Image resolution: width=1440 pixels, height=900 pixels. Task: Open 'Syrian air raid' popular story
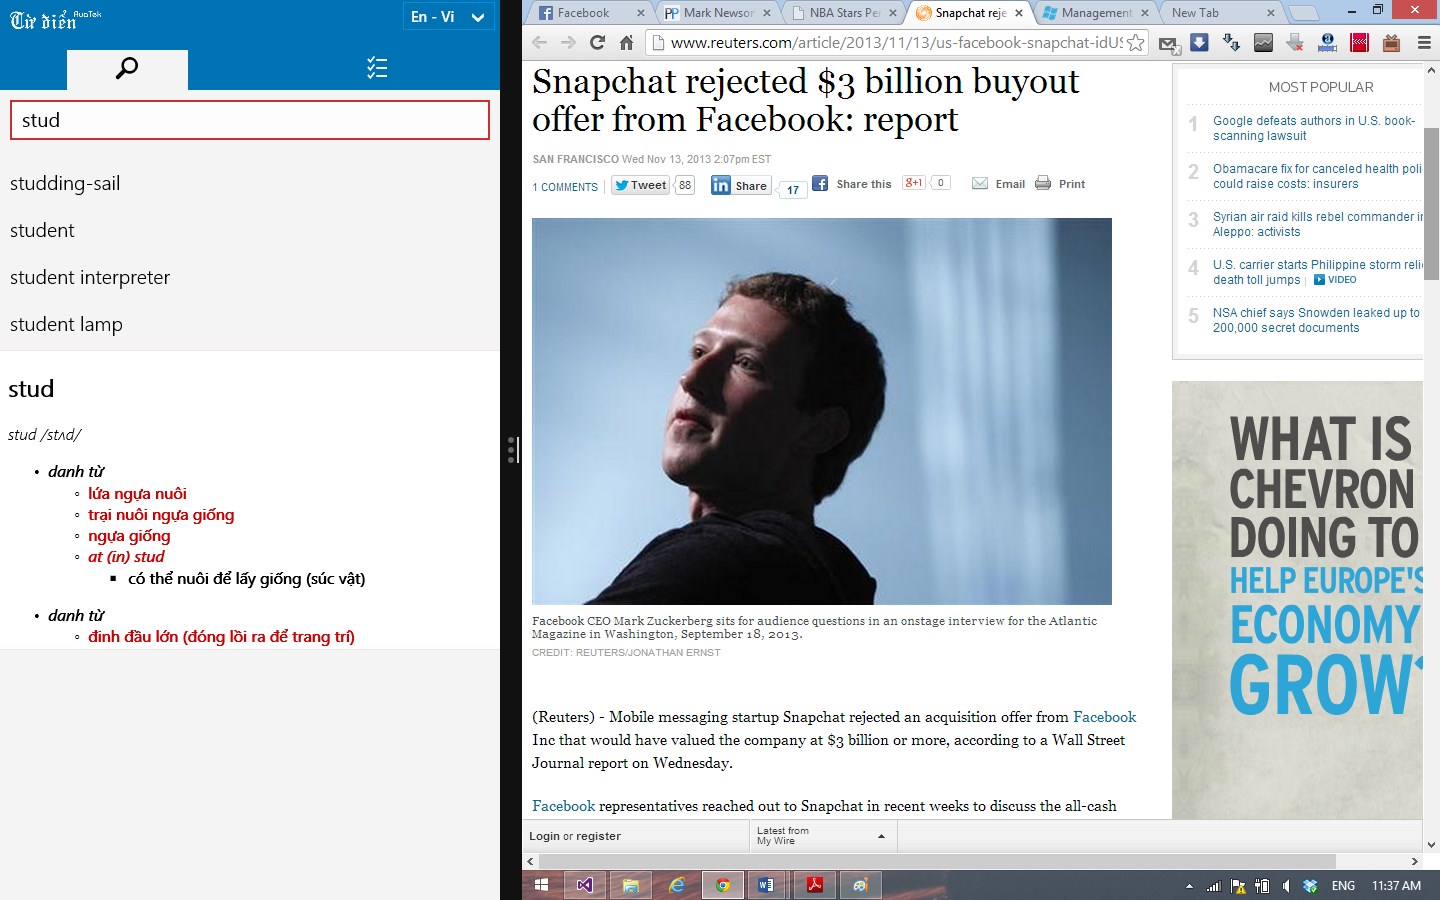click(x=1317, y=224)
